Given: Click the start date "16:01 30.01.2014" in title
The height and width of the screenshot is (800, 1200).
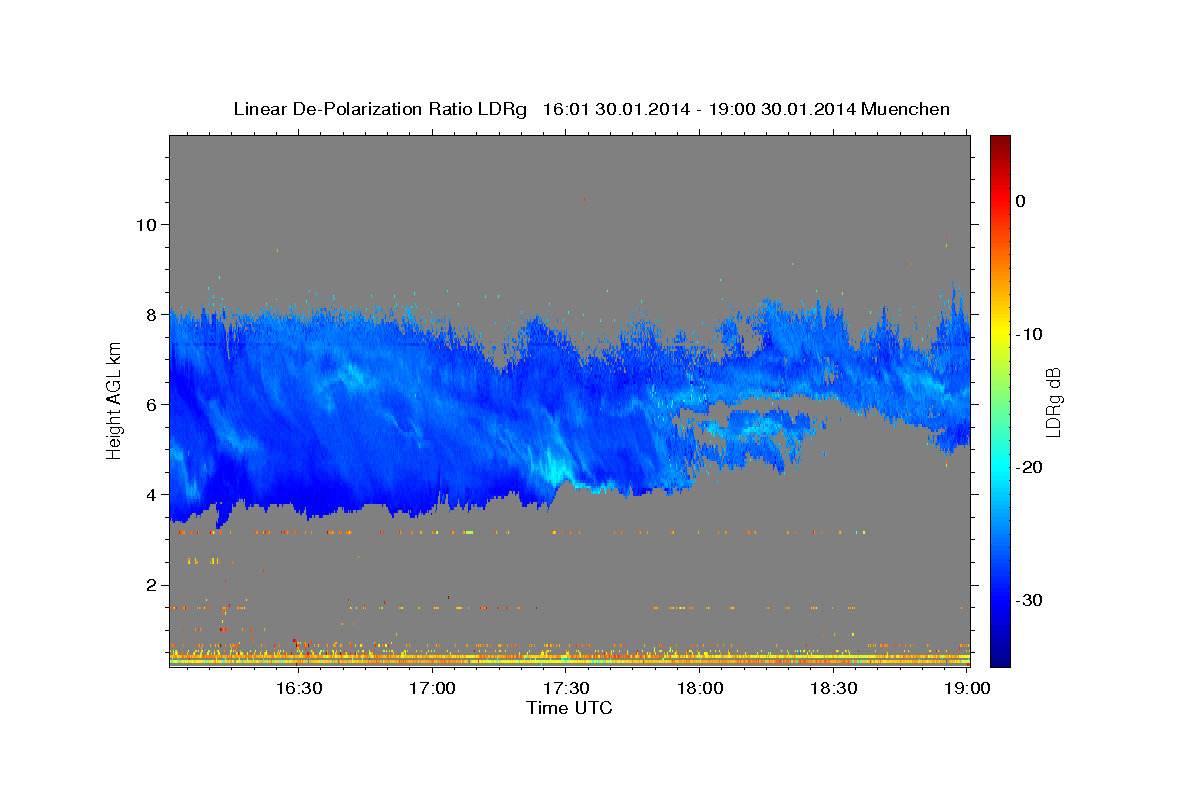Looking at the screenshot, I should (616, 109).
